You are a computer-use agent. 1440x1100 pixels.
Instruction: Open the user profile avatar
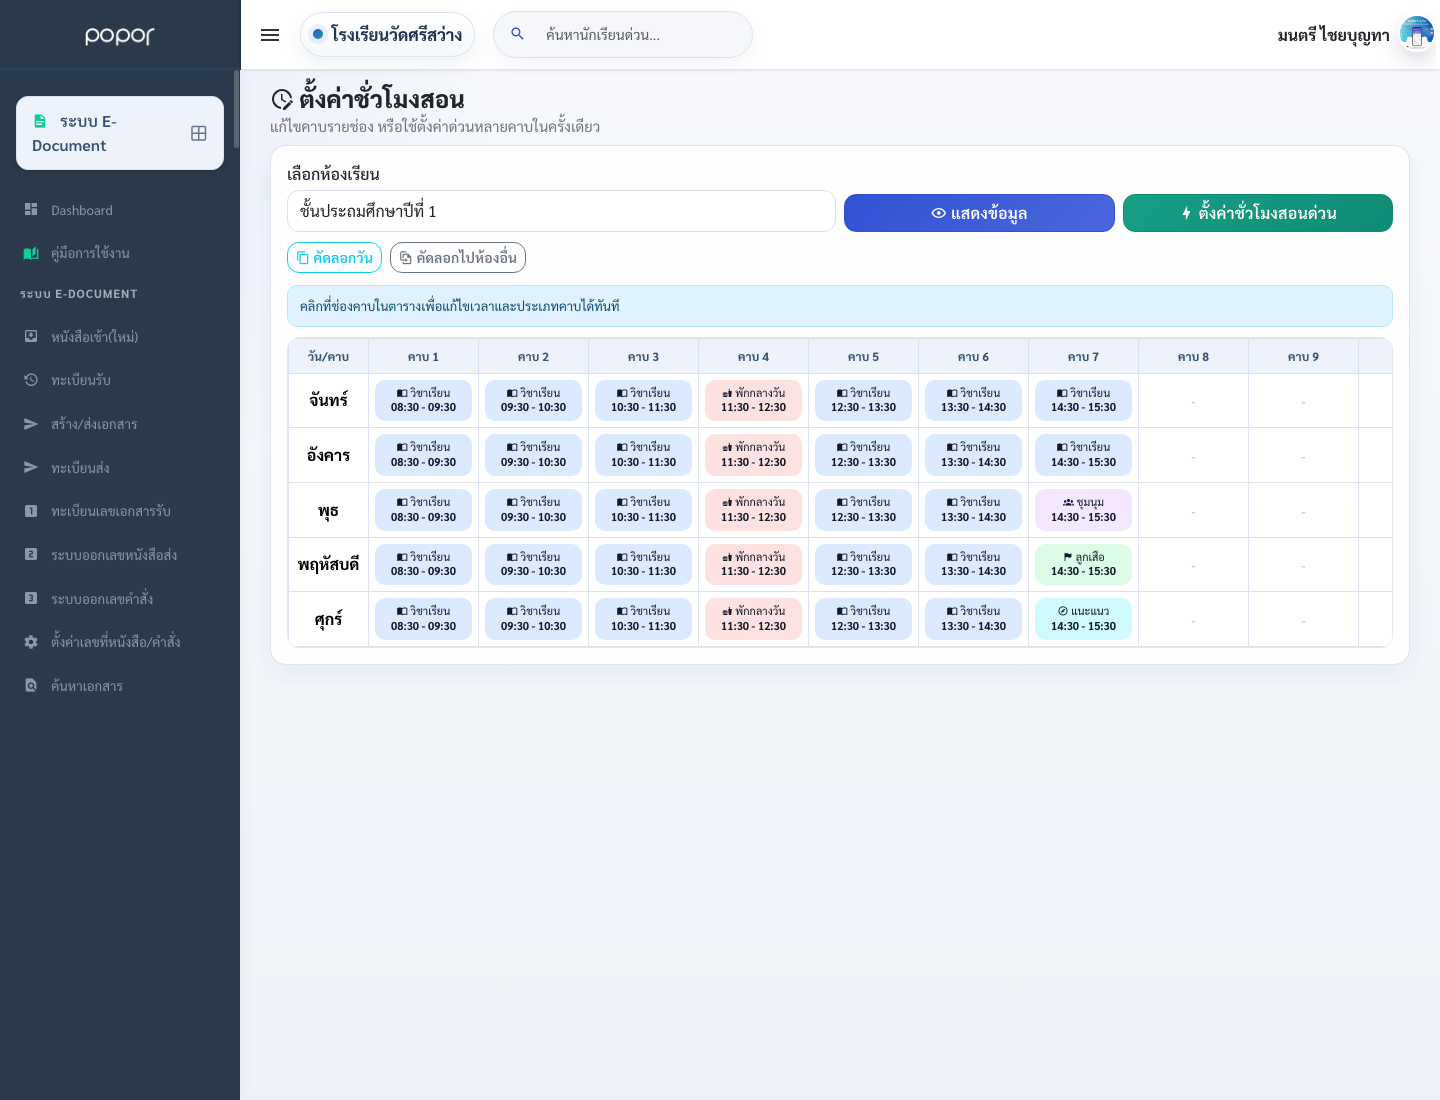point(1416,34)
